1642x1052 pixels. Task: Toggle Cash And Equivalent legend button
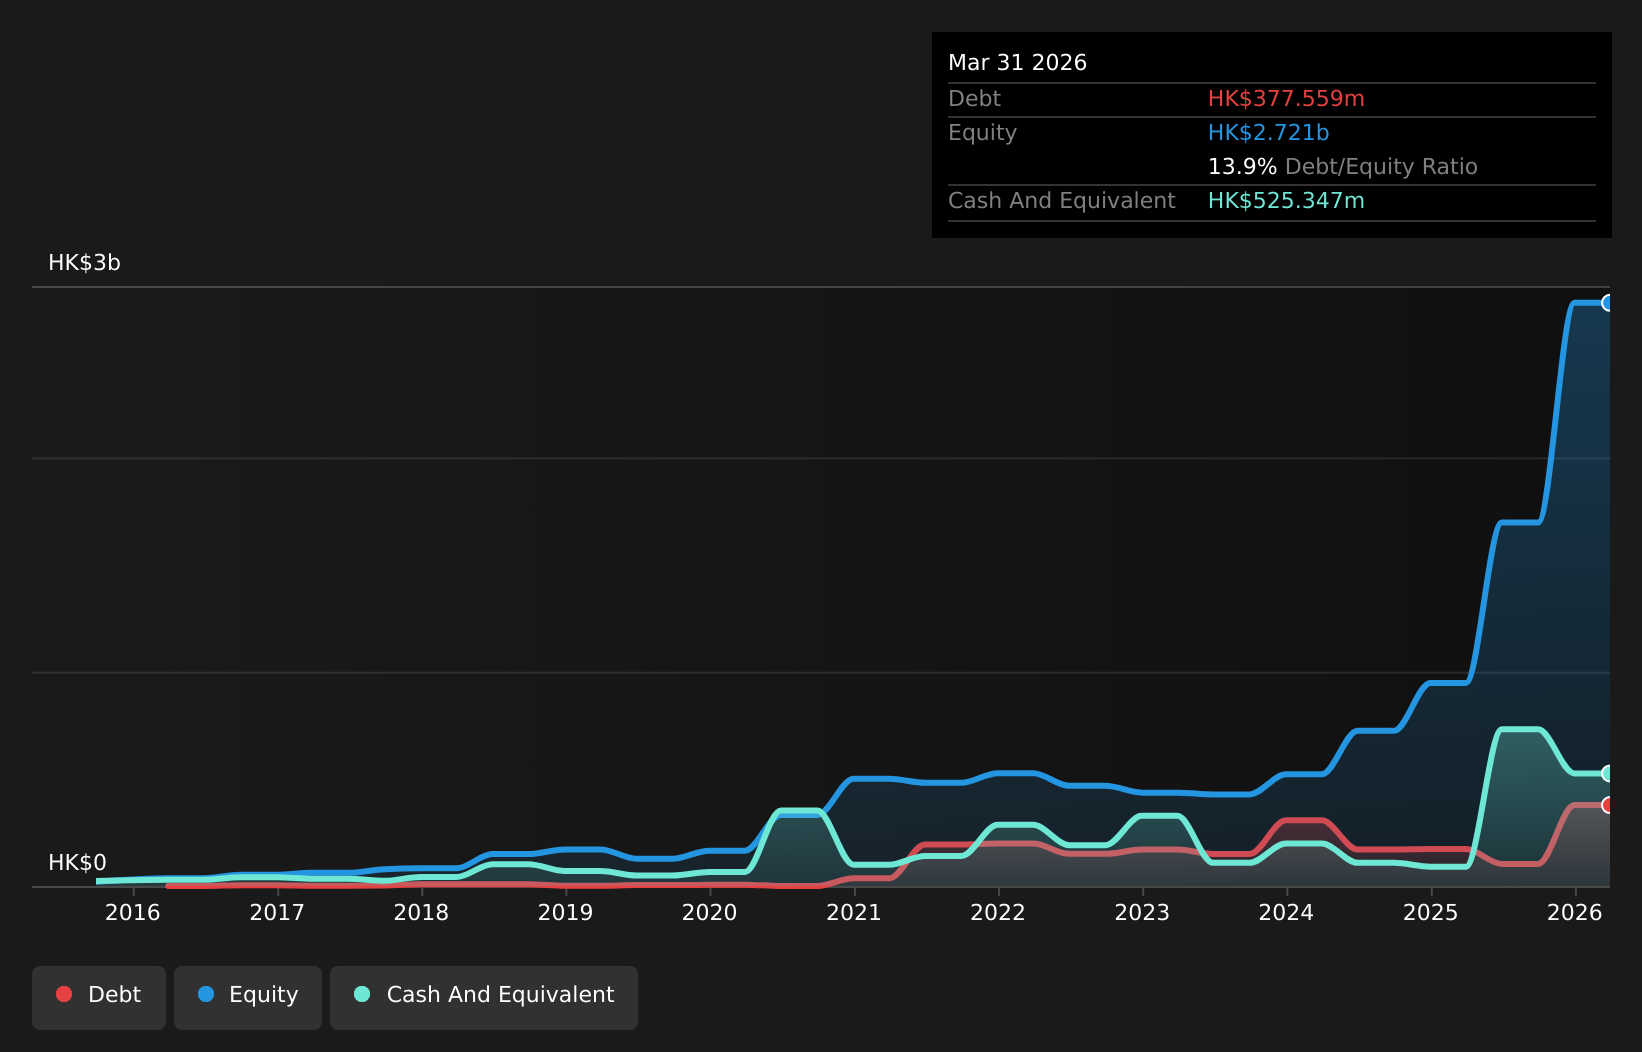coord(484,997)
